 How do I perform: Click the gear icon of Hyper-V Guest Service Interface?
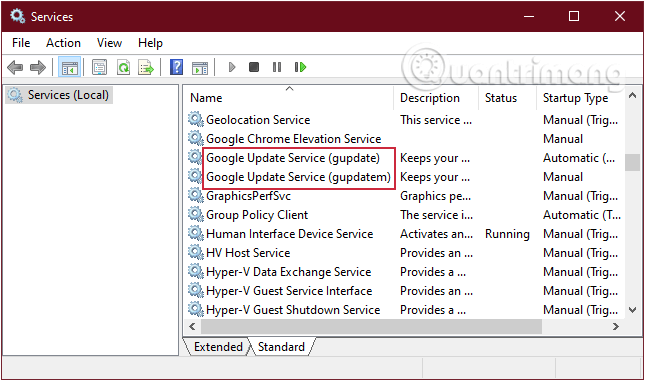click(196, 290)
